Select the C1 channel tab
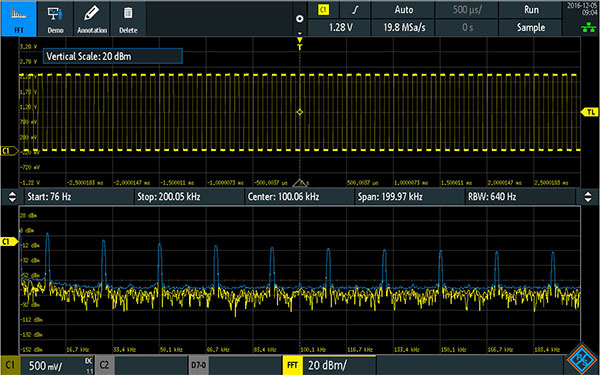This screenshot has height=375, width=600. pos(47,365)
